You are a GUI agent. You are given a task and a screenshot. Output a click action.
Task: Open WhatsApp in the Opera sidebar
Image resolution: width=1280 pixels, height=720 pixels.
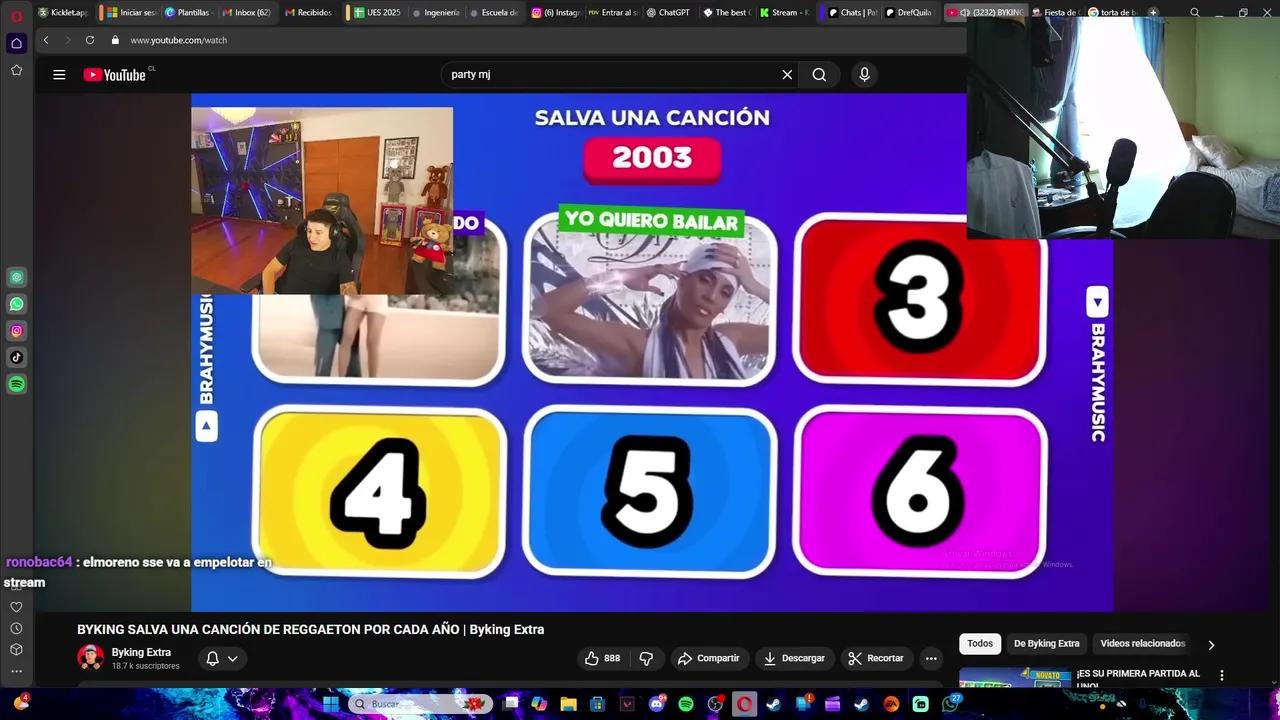(16, 304)
